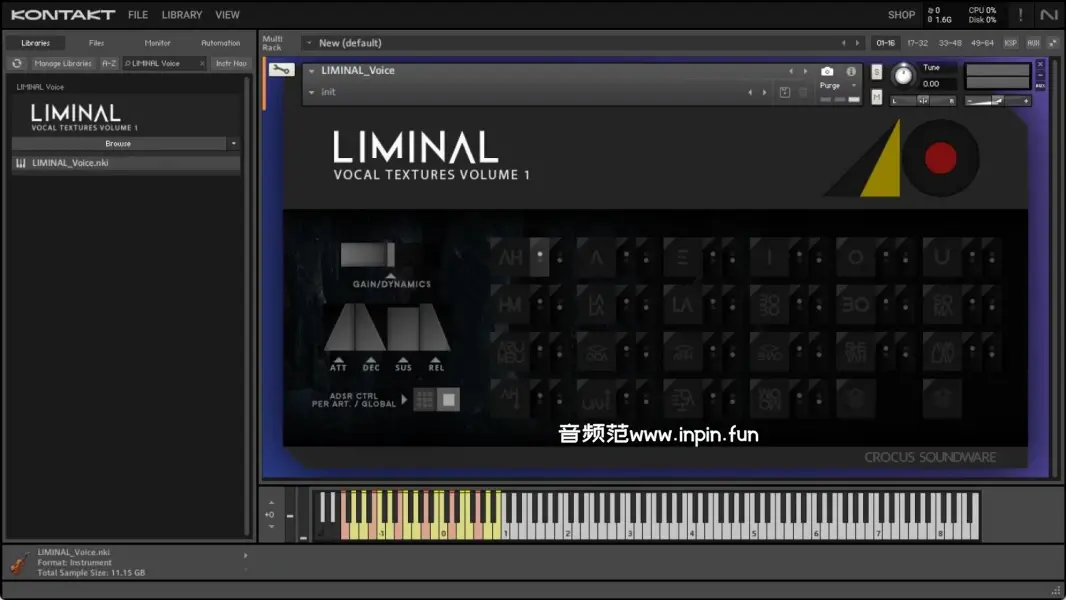Toggle the KSP multi script editor
The height and width of the screenshot is (600, 1066).
1011,43
